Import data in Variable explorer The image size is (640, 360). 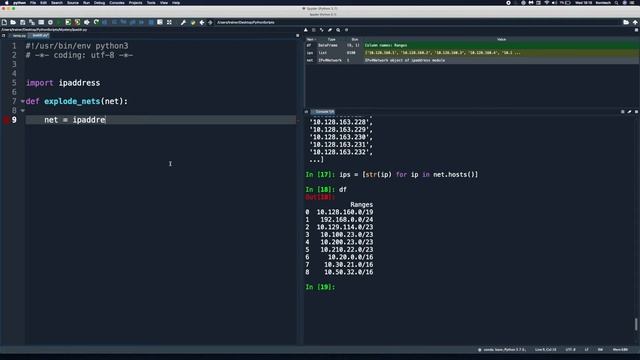(306, 30)
